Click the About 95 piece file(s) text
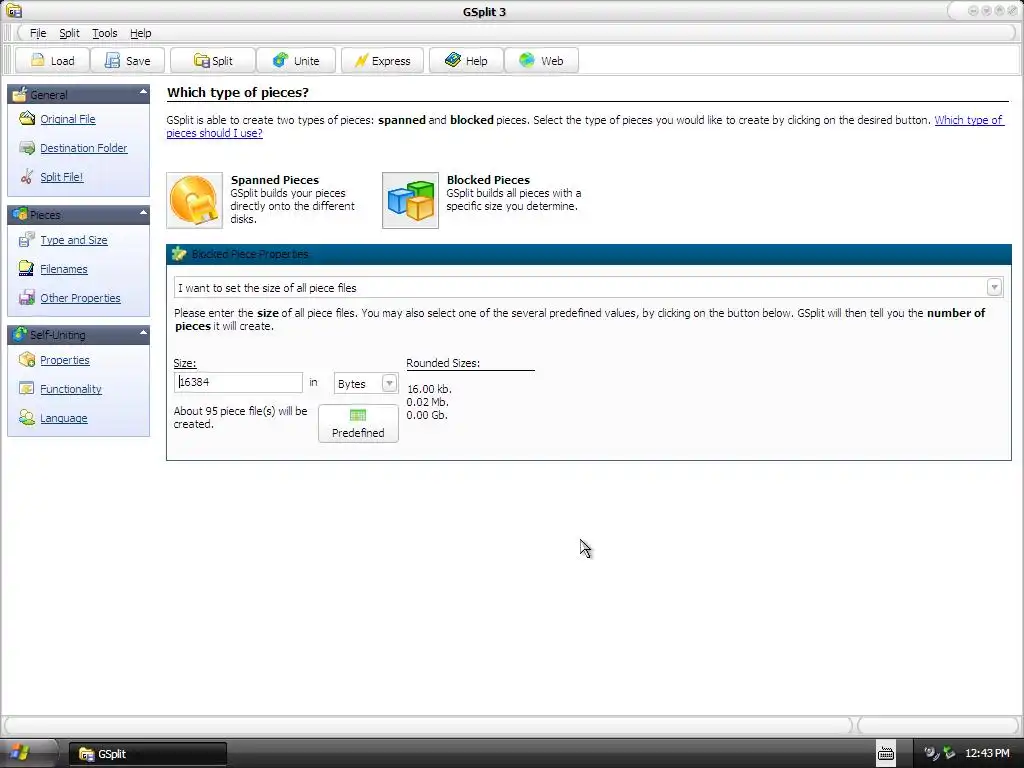 click(240, 417)
